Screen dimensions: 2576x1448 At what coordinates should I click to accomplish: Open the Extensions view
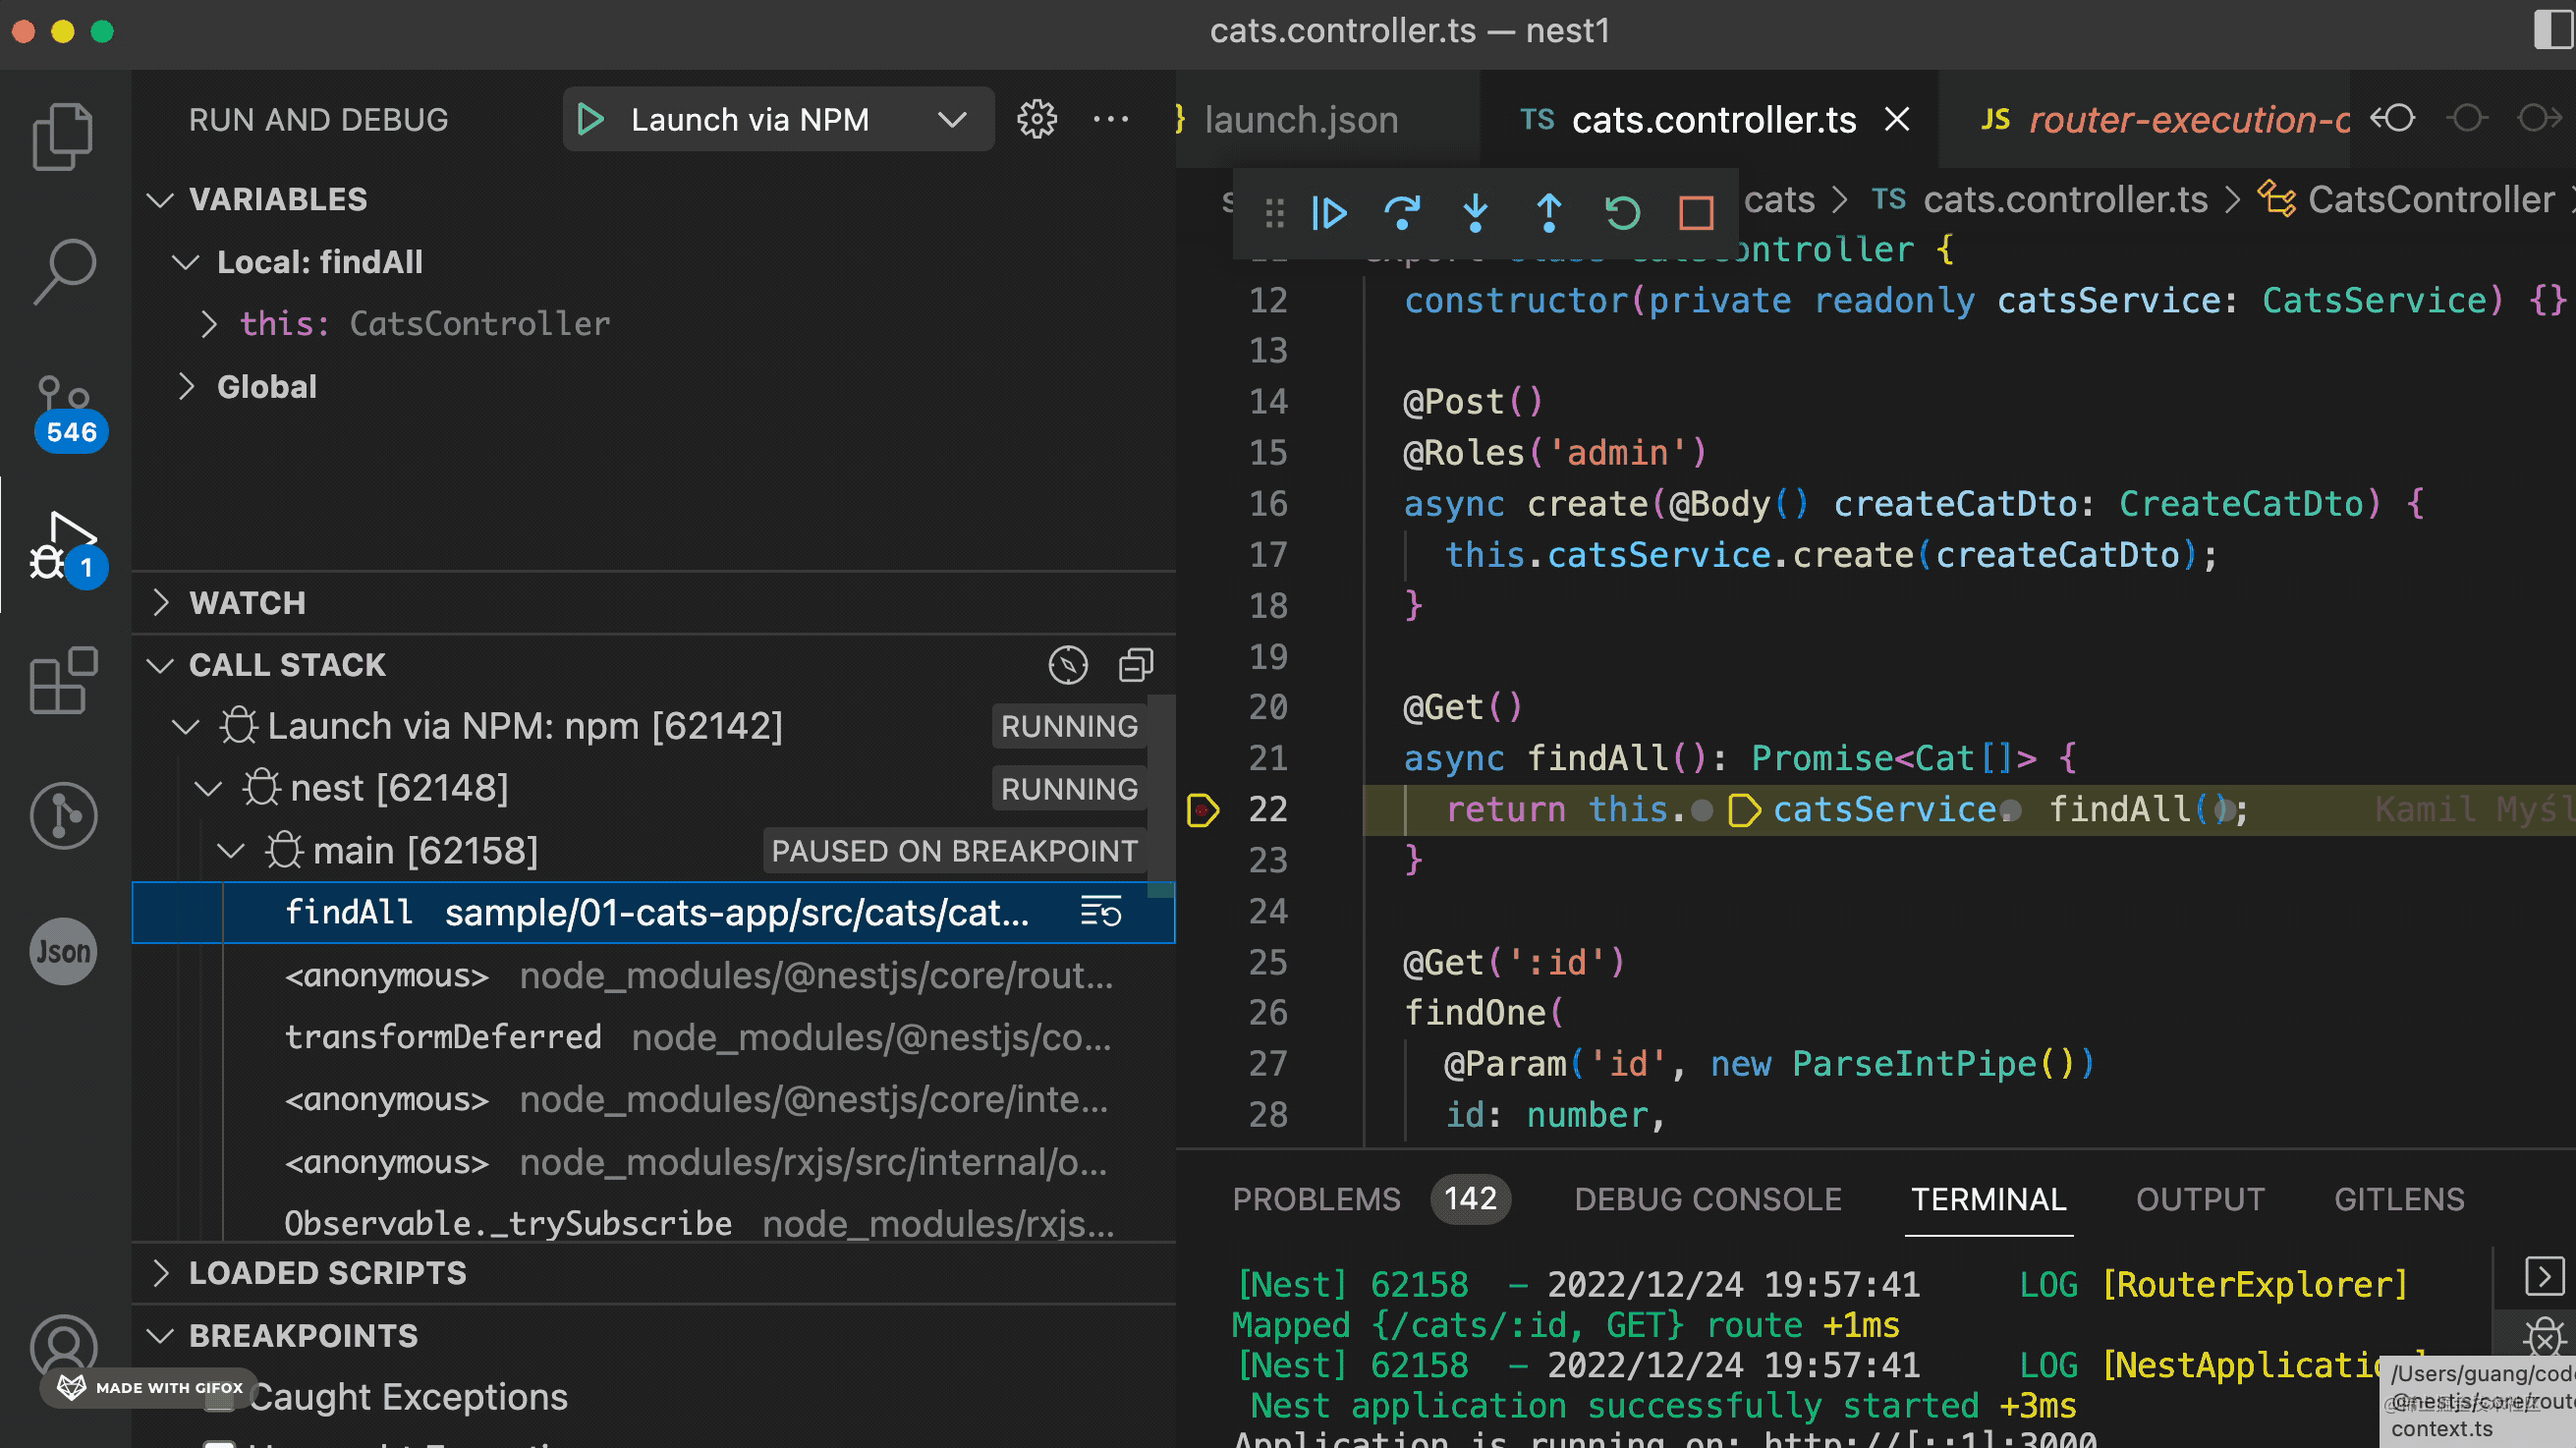tap(64, 680)
